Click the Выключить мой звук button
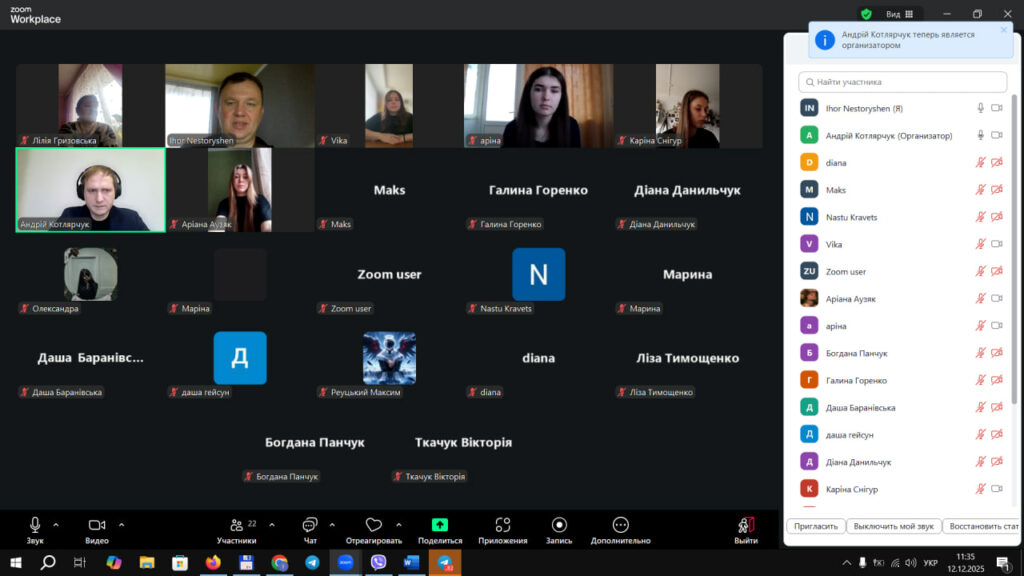Screen dimensions: 1024x576 coord(893,526)
